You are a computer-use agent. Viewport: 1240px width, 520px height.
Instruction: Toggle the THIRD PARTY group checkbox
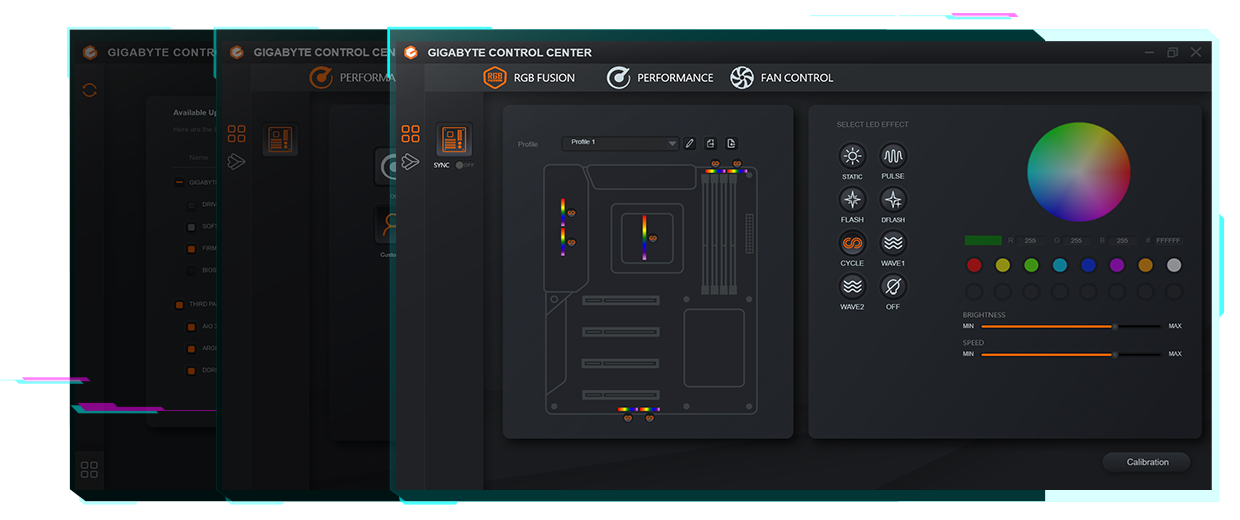(180, 304)
